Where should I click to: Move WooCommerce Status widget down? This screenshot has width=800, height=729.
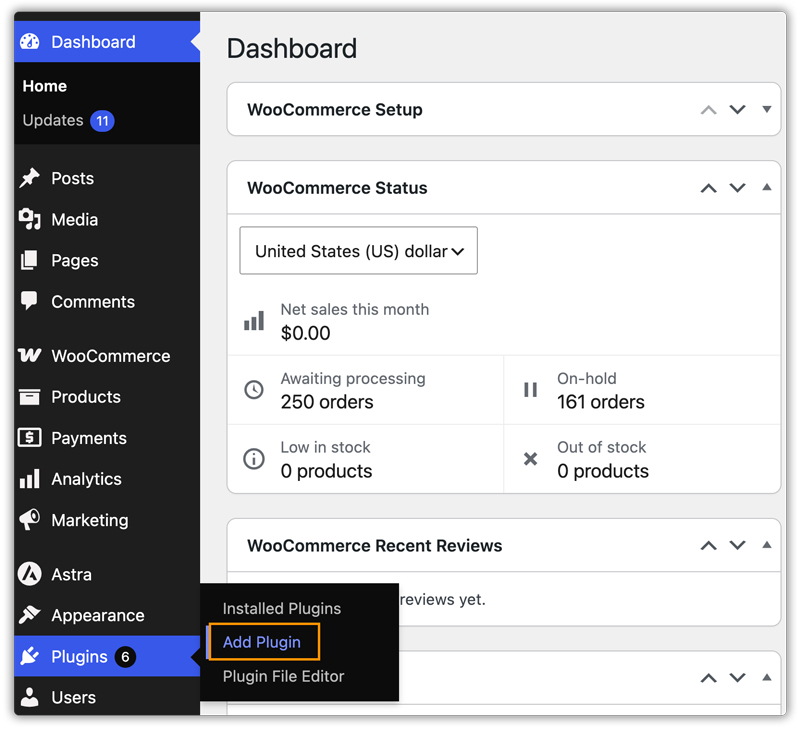pos(738,188)
